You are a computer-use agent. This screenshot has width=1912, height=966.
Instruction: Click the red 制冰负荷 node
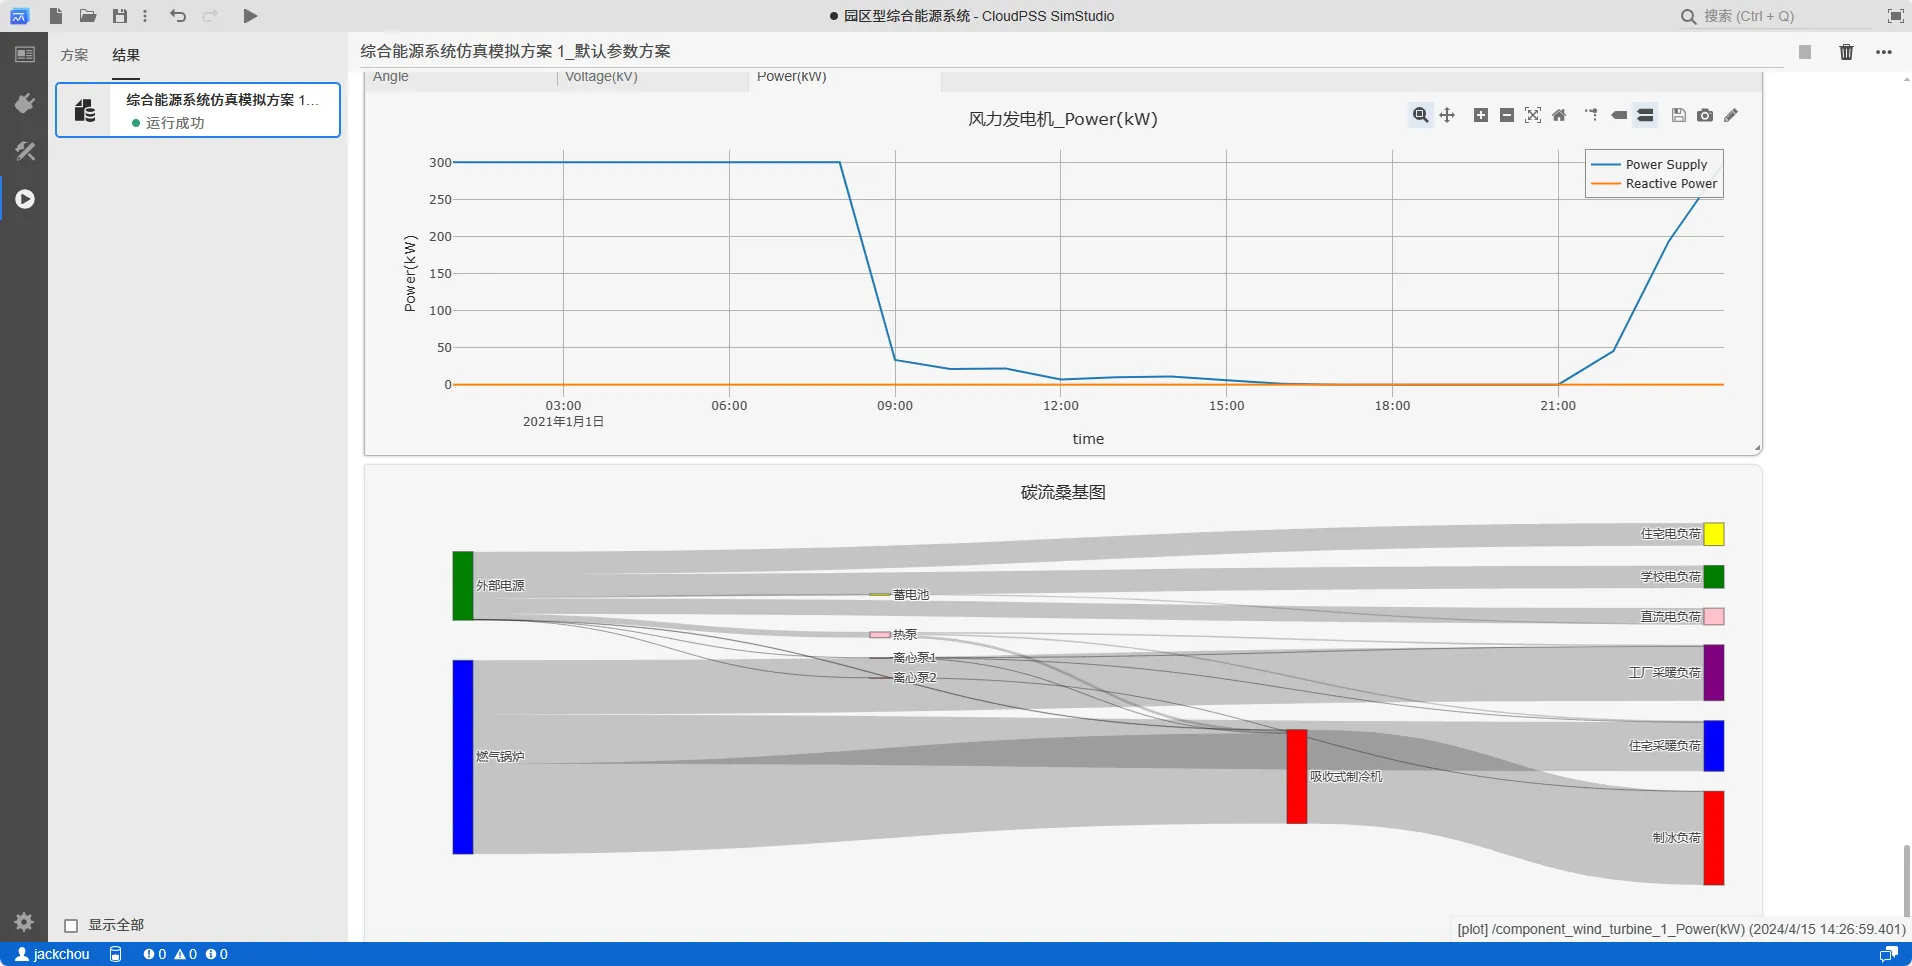point(1714,838)
